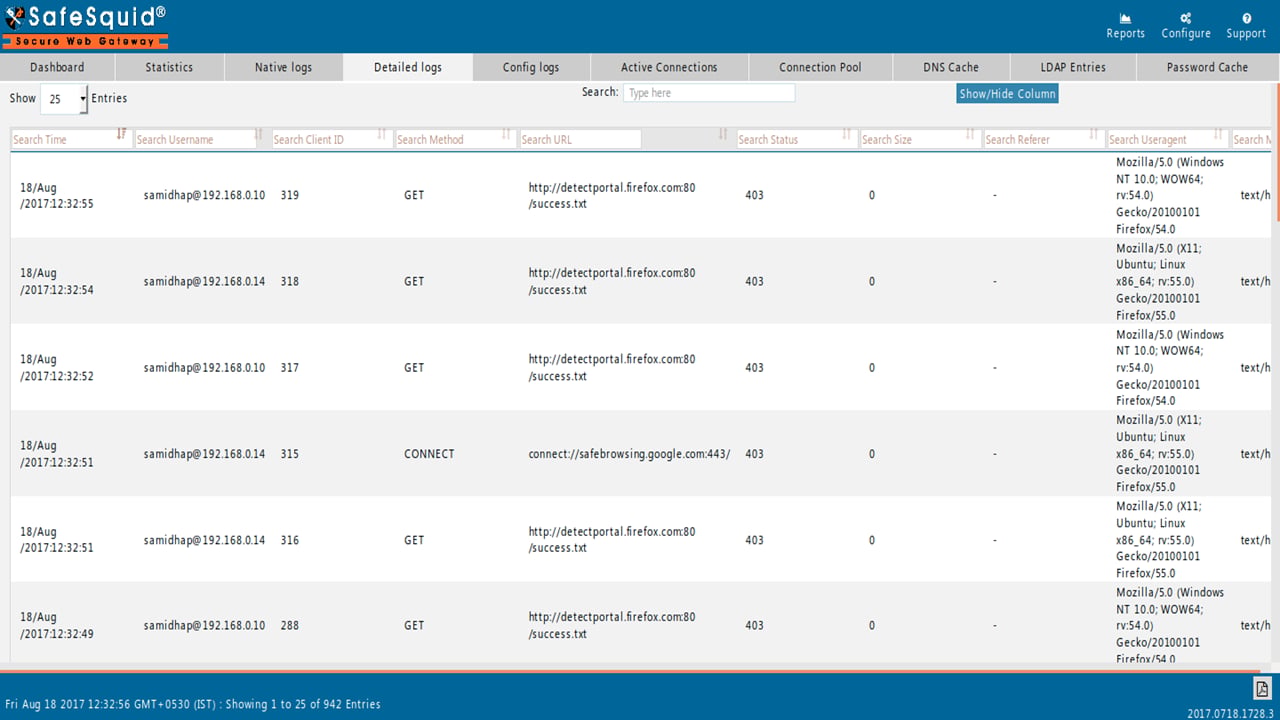This screenshot has height=720, width=1280.
Task: Sort by the Client ID column arrows
Action: (x=383, y=135)
